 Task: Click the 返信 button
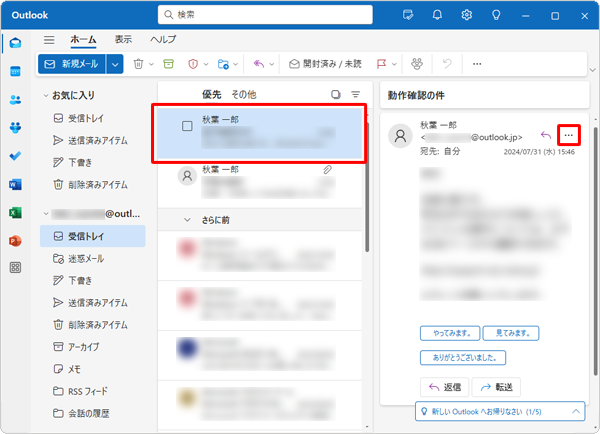point(445,387)
